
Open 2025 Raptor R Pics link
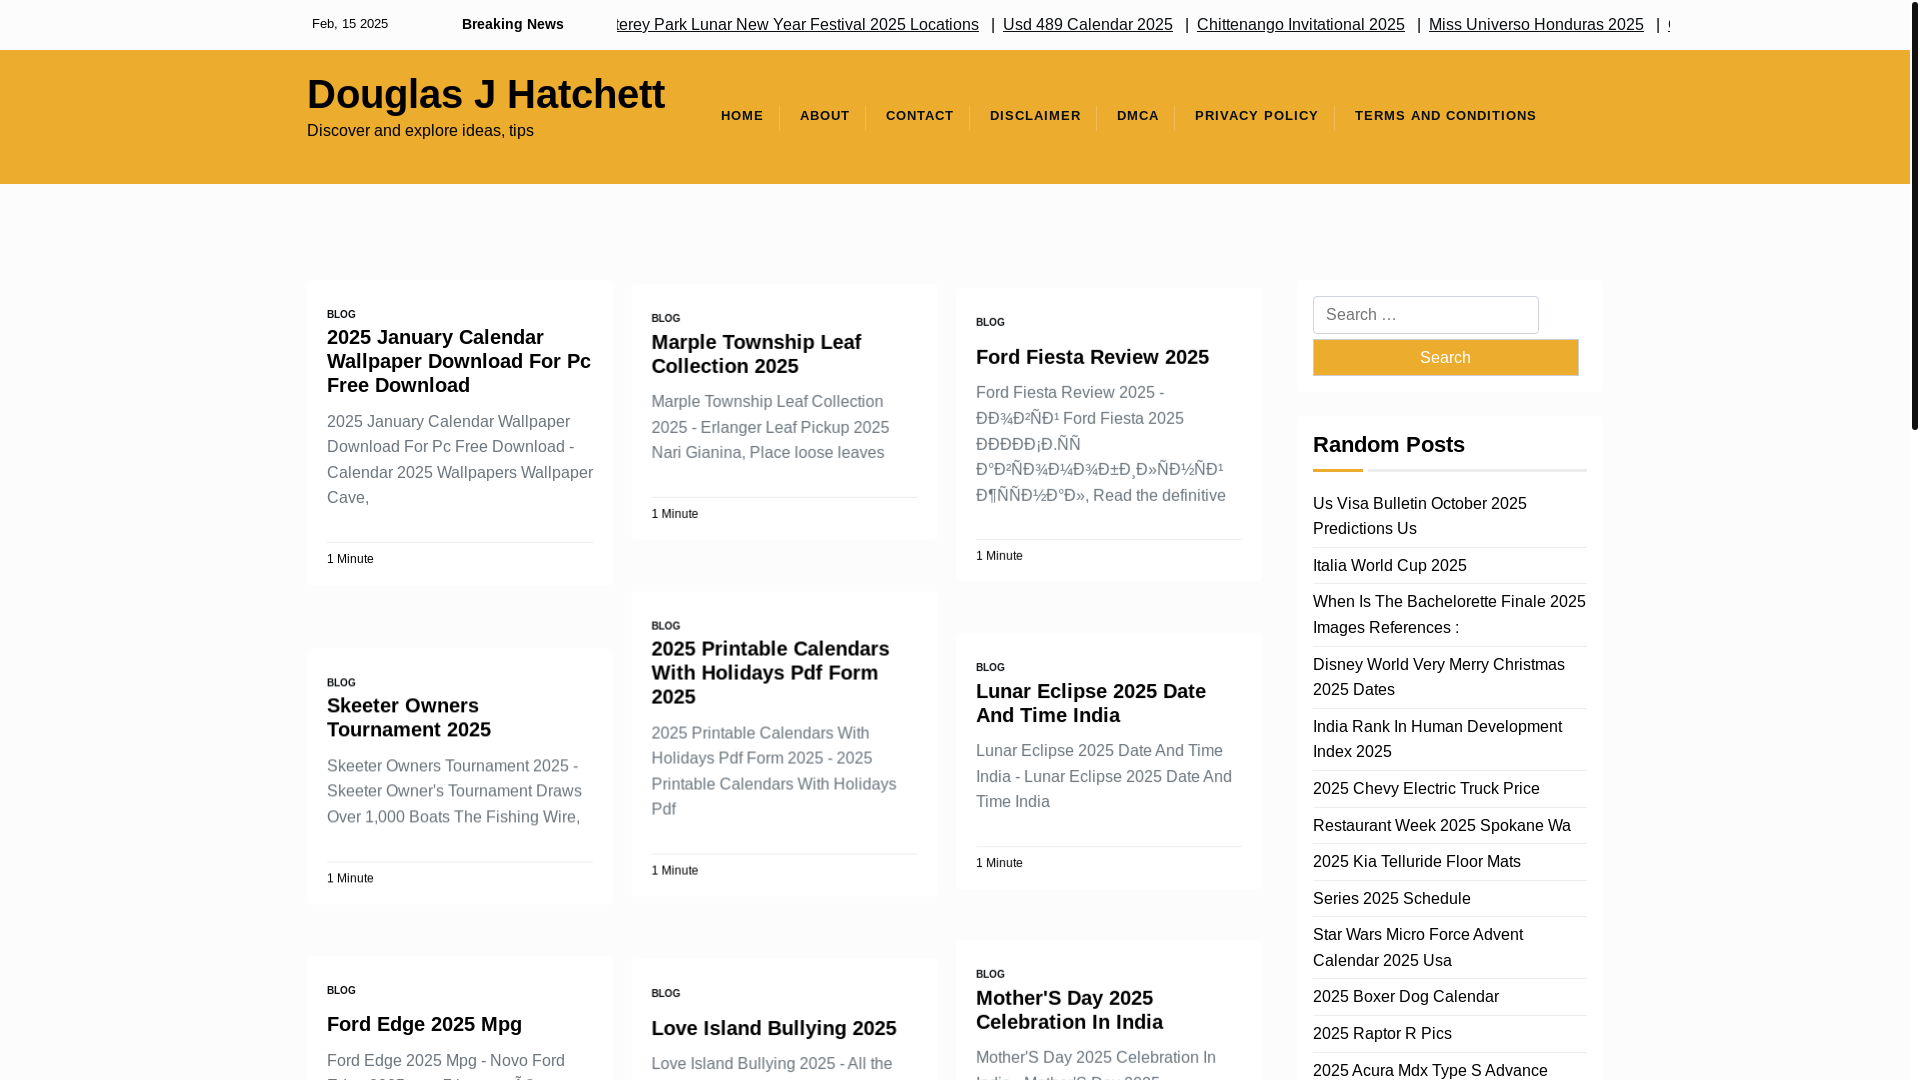coord(1381,1034)
